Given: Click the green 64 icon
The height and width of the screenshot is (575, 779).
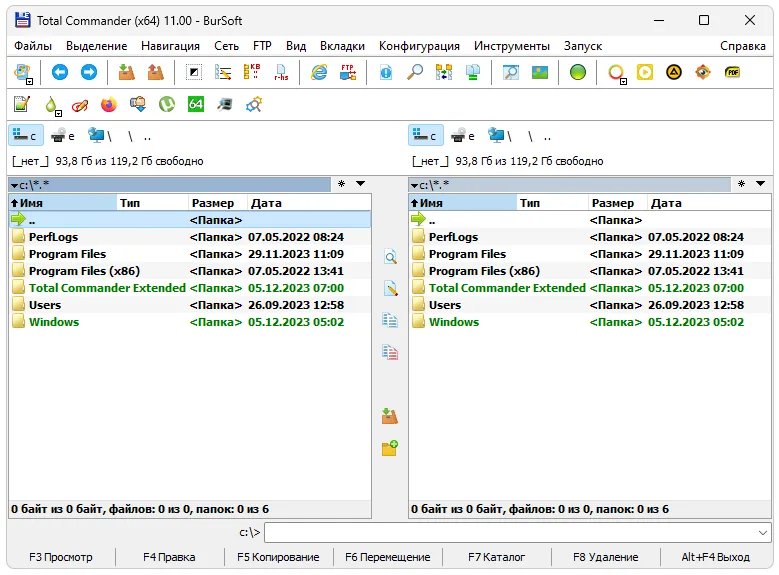Looking at the screenshot, I should (x=196, y=104).
